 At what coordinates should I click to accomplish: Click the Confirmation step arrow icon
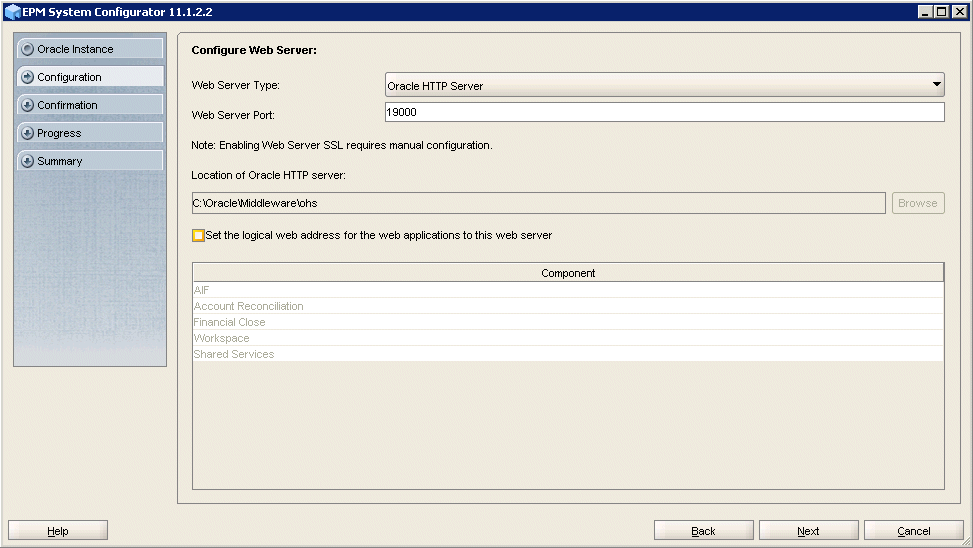tap(27, 105)
